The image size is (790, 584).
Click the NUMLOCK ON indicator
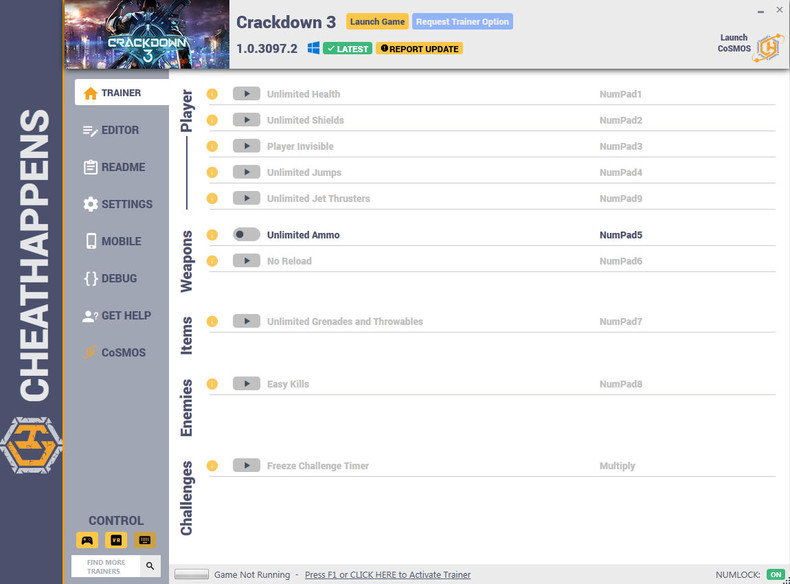tap(776, 574)
